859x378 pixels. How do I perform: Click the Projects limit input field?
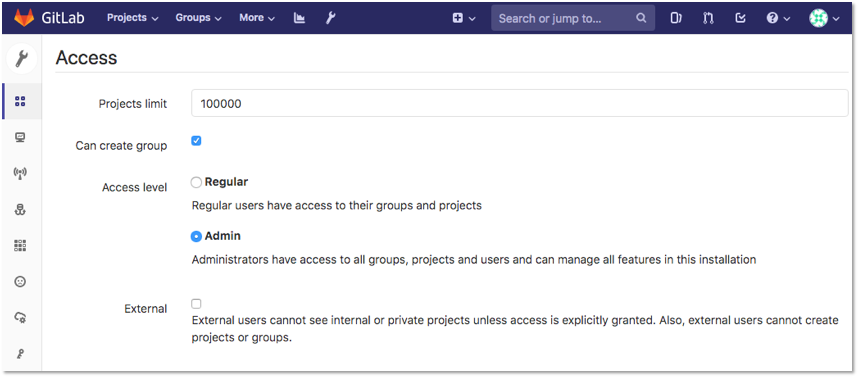(x=519, y=103)
